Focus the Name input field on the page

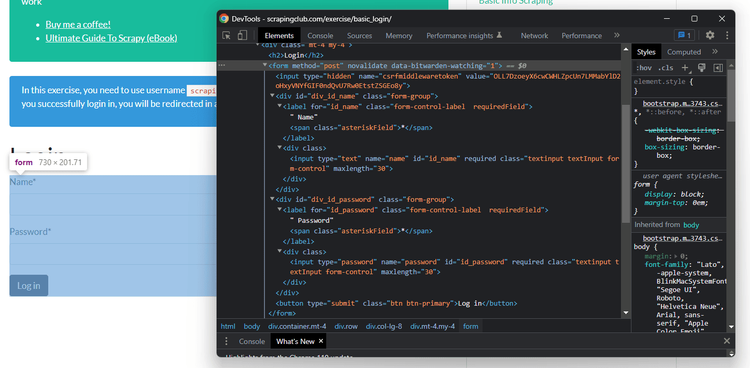[x=113, y=204]
